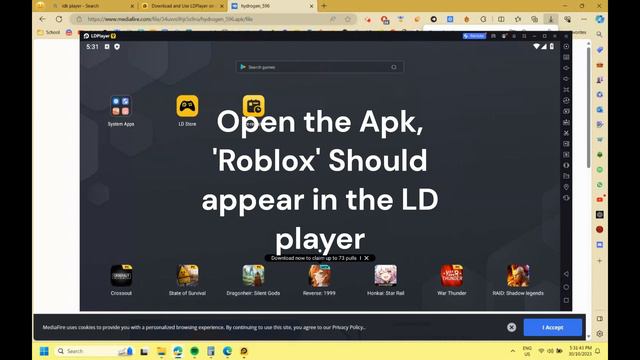
Task: Open LDPlayer from the taskbar
Action: point(244,351)
